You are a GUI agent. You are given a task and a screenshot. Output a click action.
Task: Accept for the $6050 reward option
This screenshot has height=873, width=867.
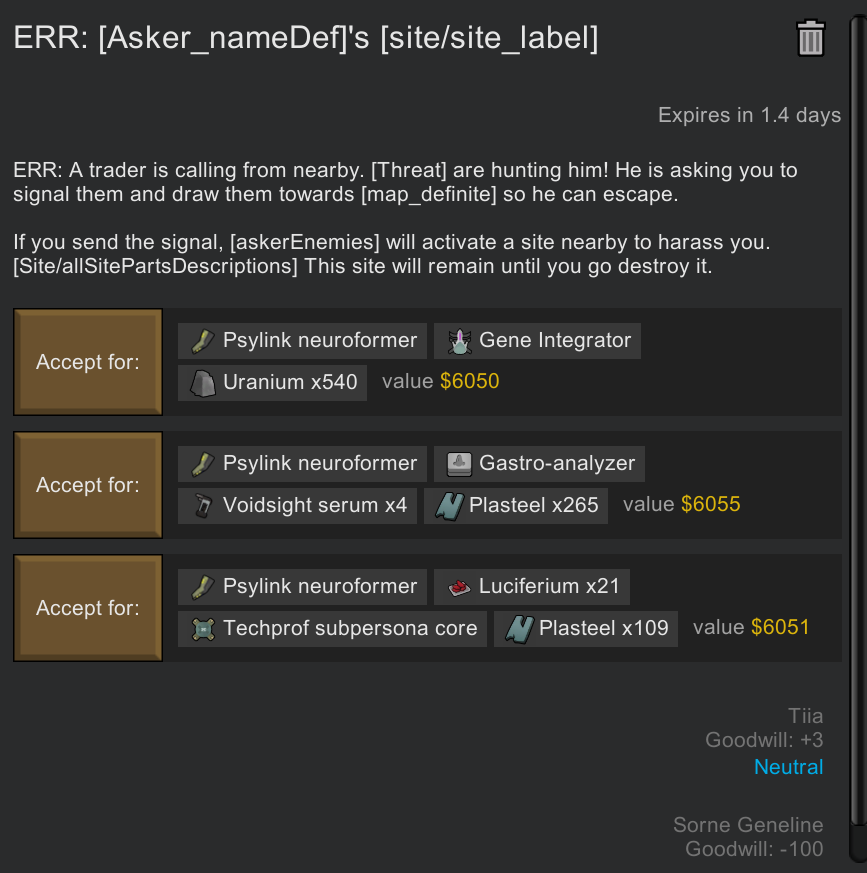[88, 362]
